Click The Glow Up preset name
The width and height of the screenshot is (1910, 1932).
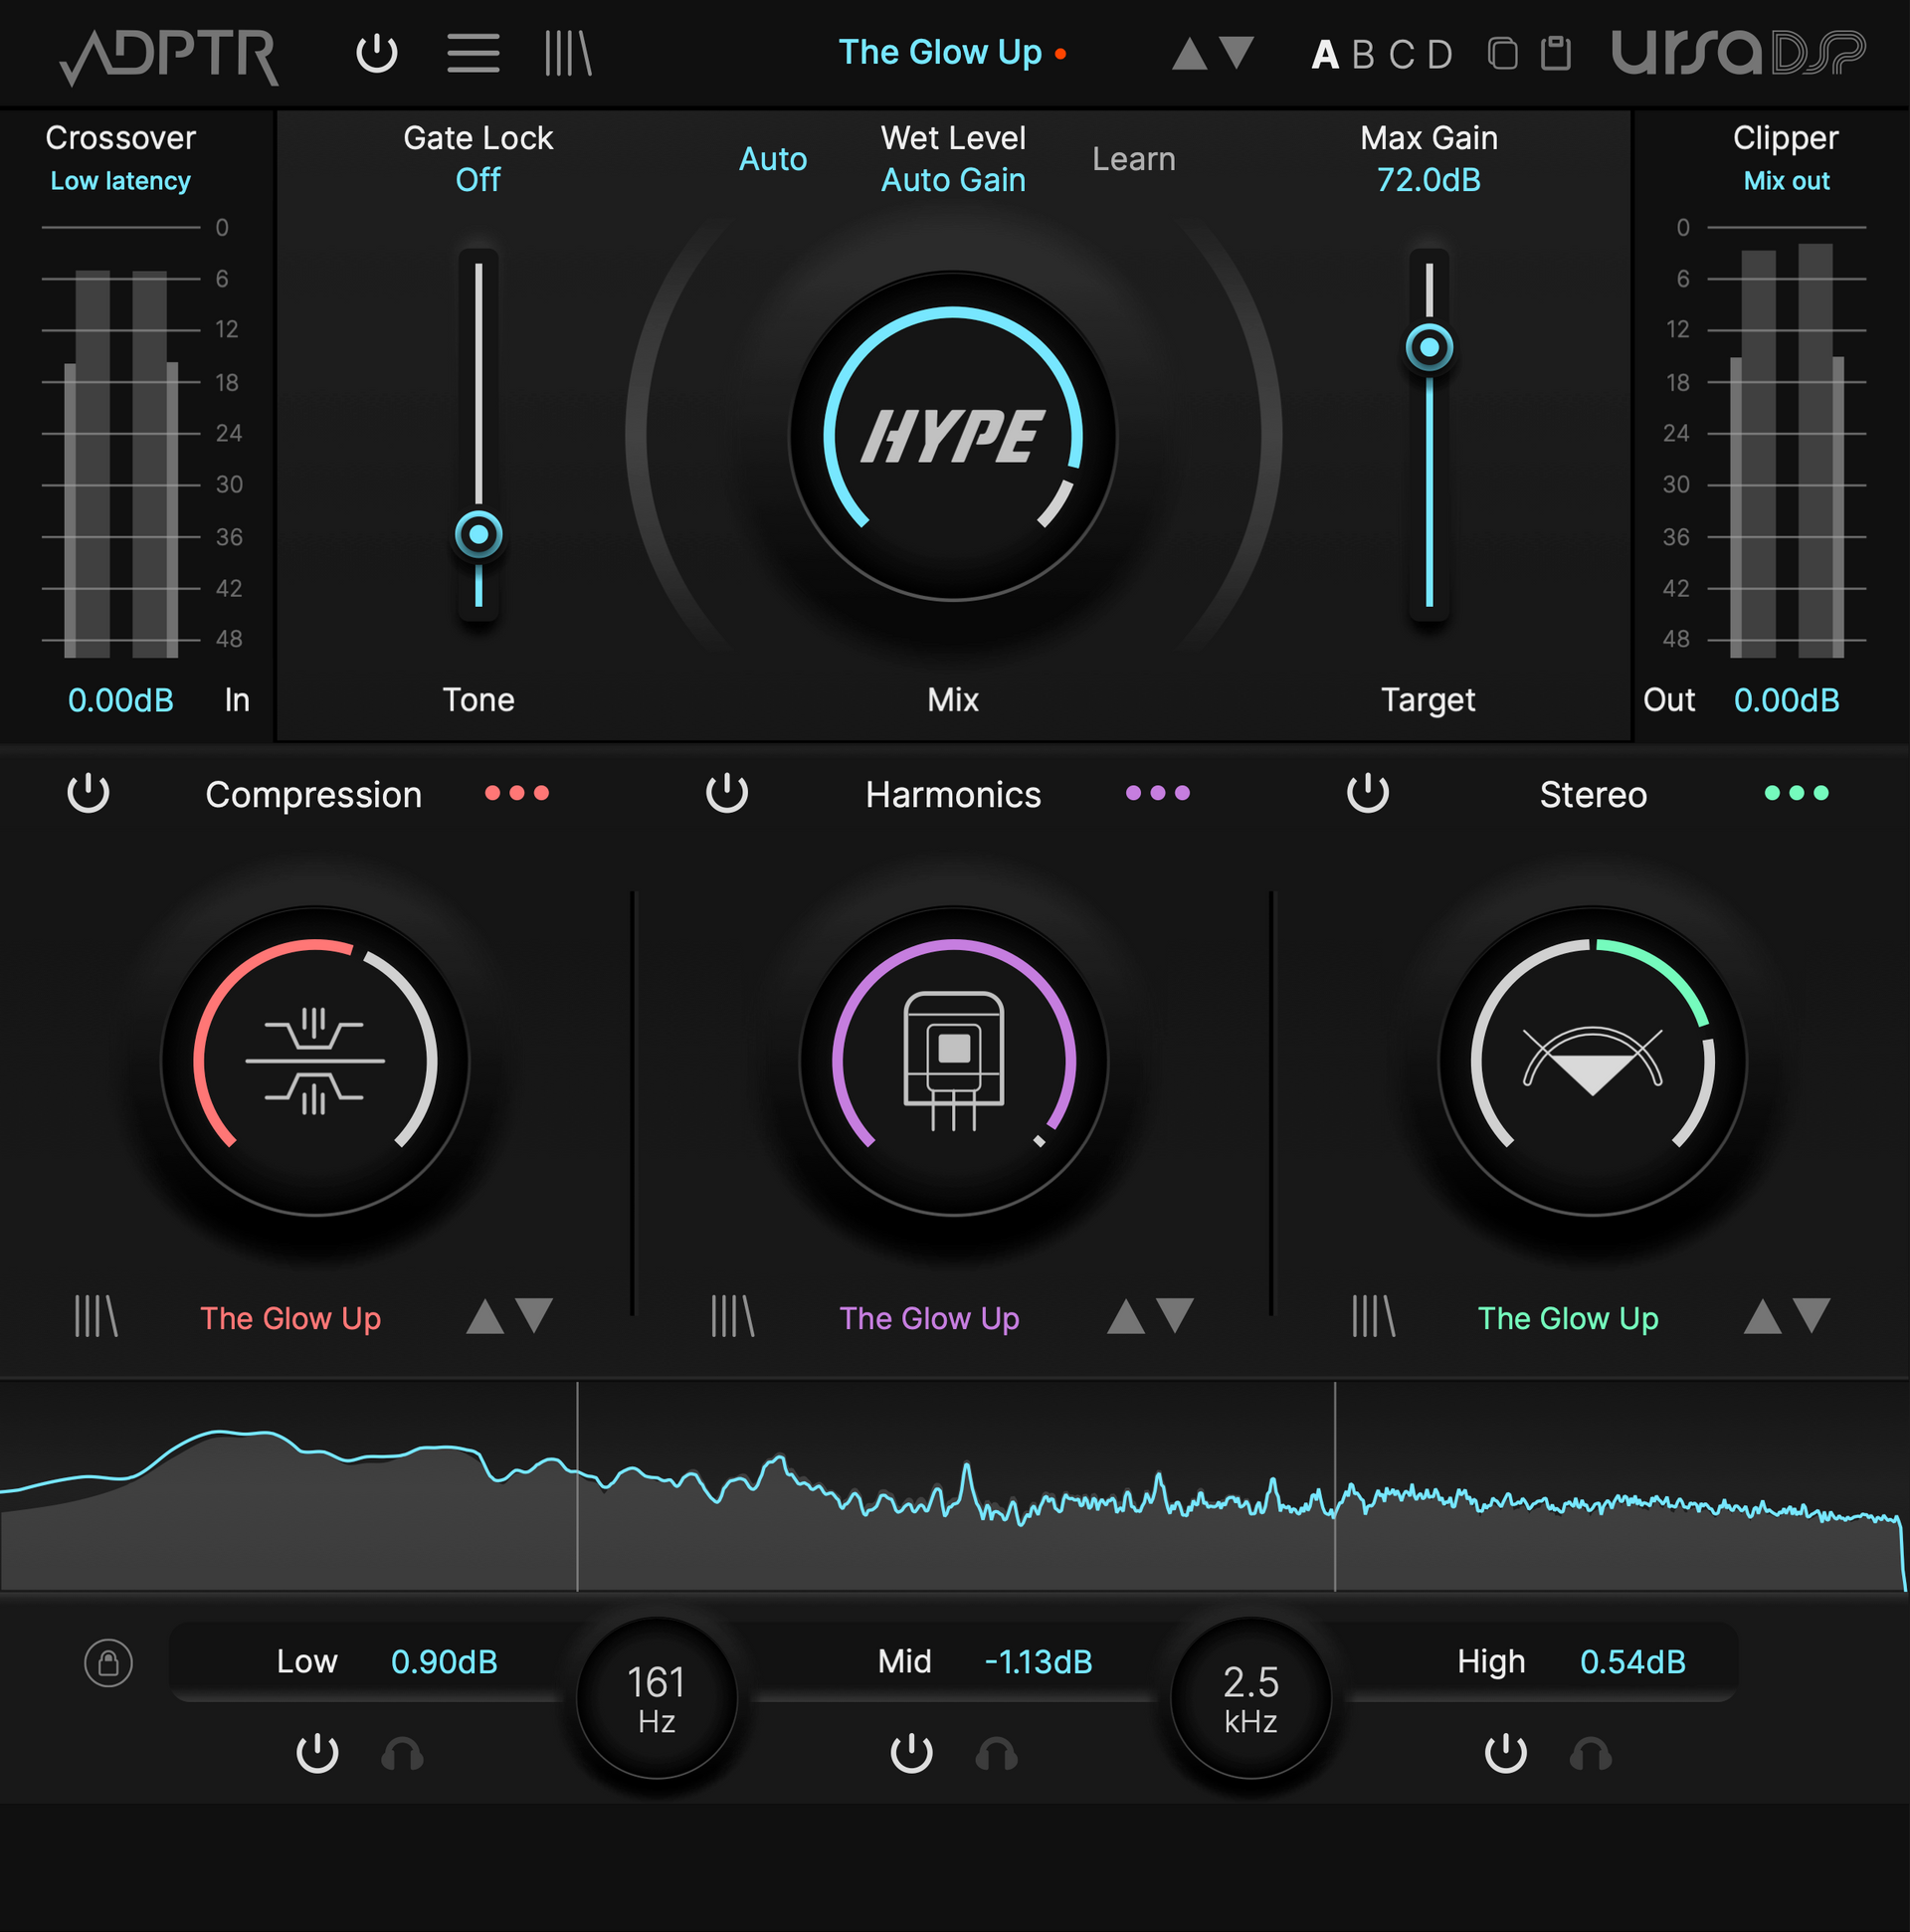coord(941,51)
